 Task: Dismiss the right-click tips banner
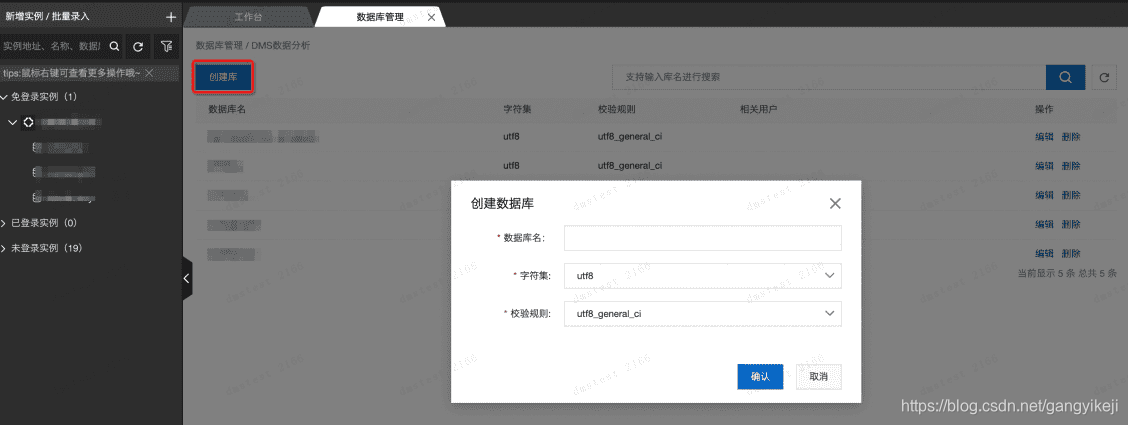point(149,73)
